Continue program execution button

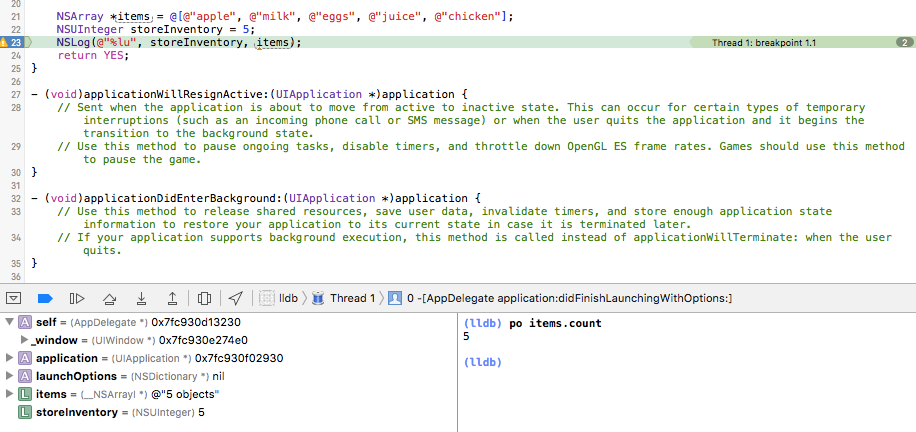coord(77,298)
